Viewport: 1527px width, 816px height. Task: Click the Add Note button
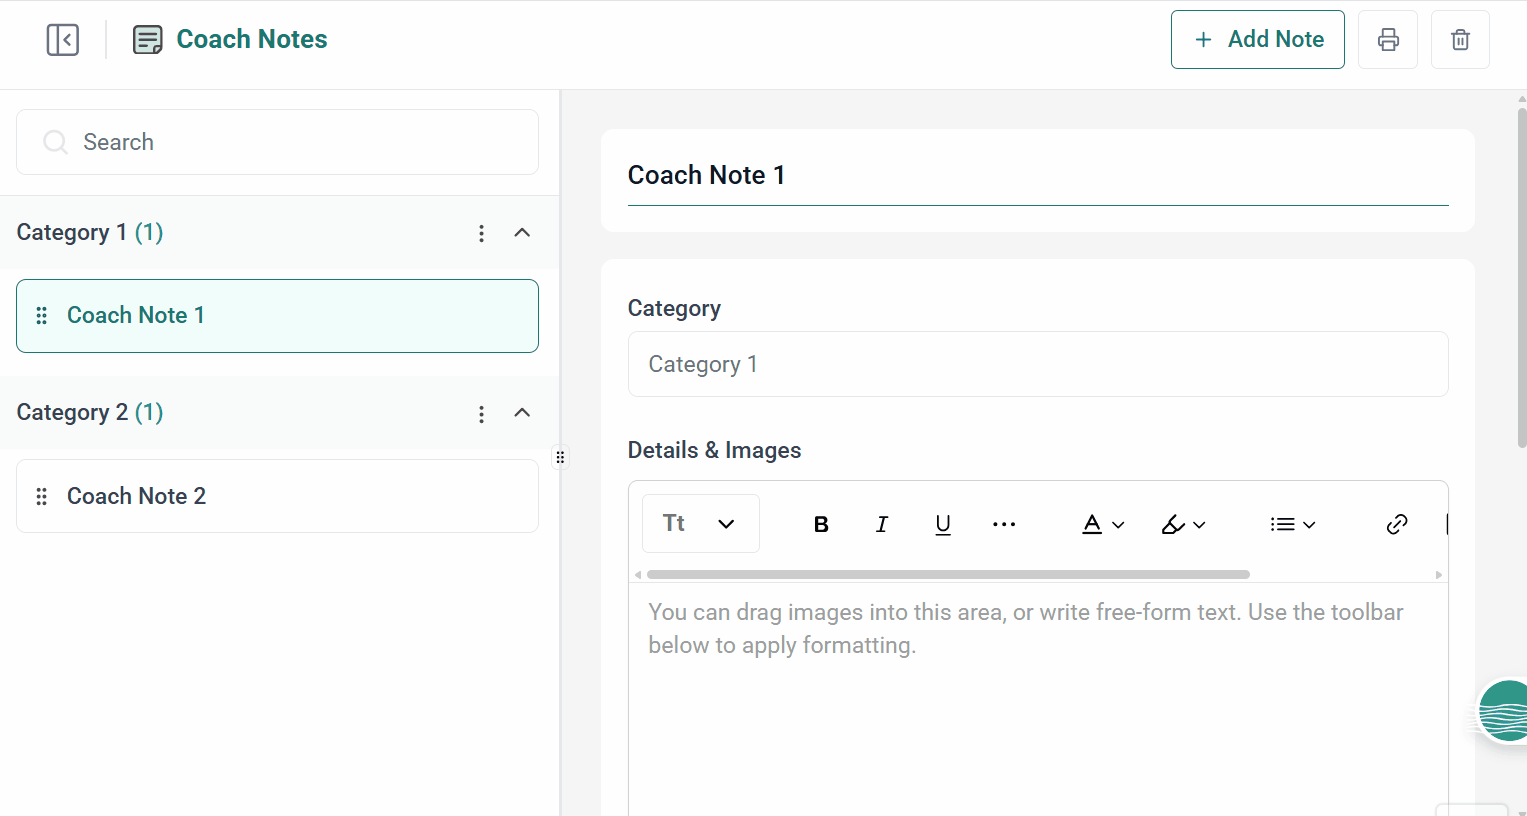pos(1257,39)
